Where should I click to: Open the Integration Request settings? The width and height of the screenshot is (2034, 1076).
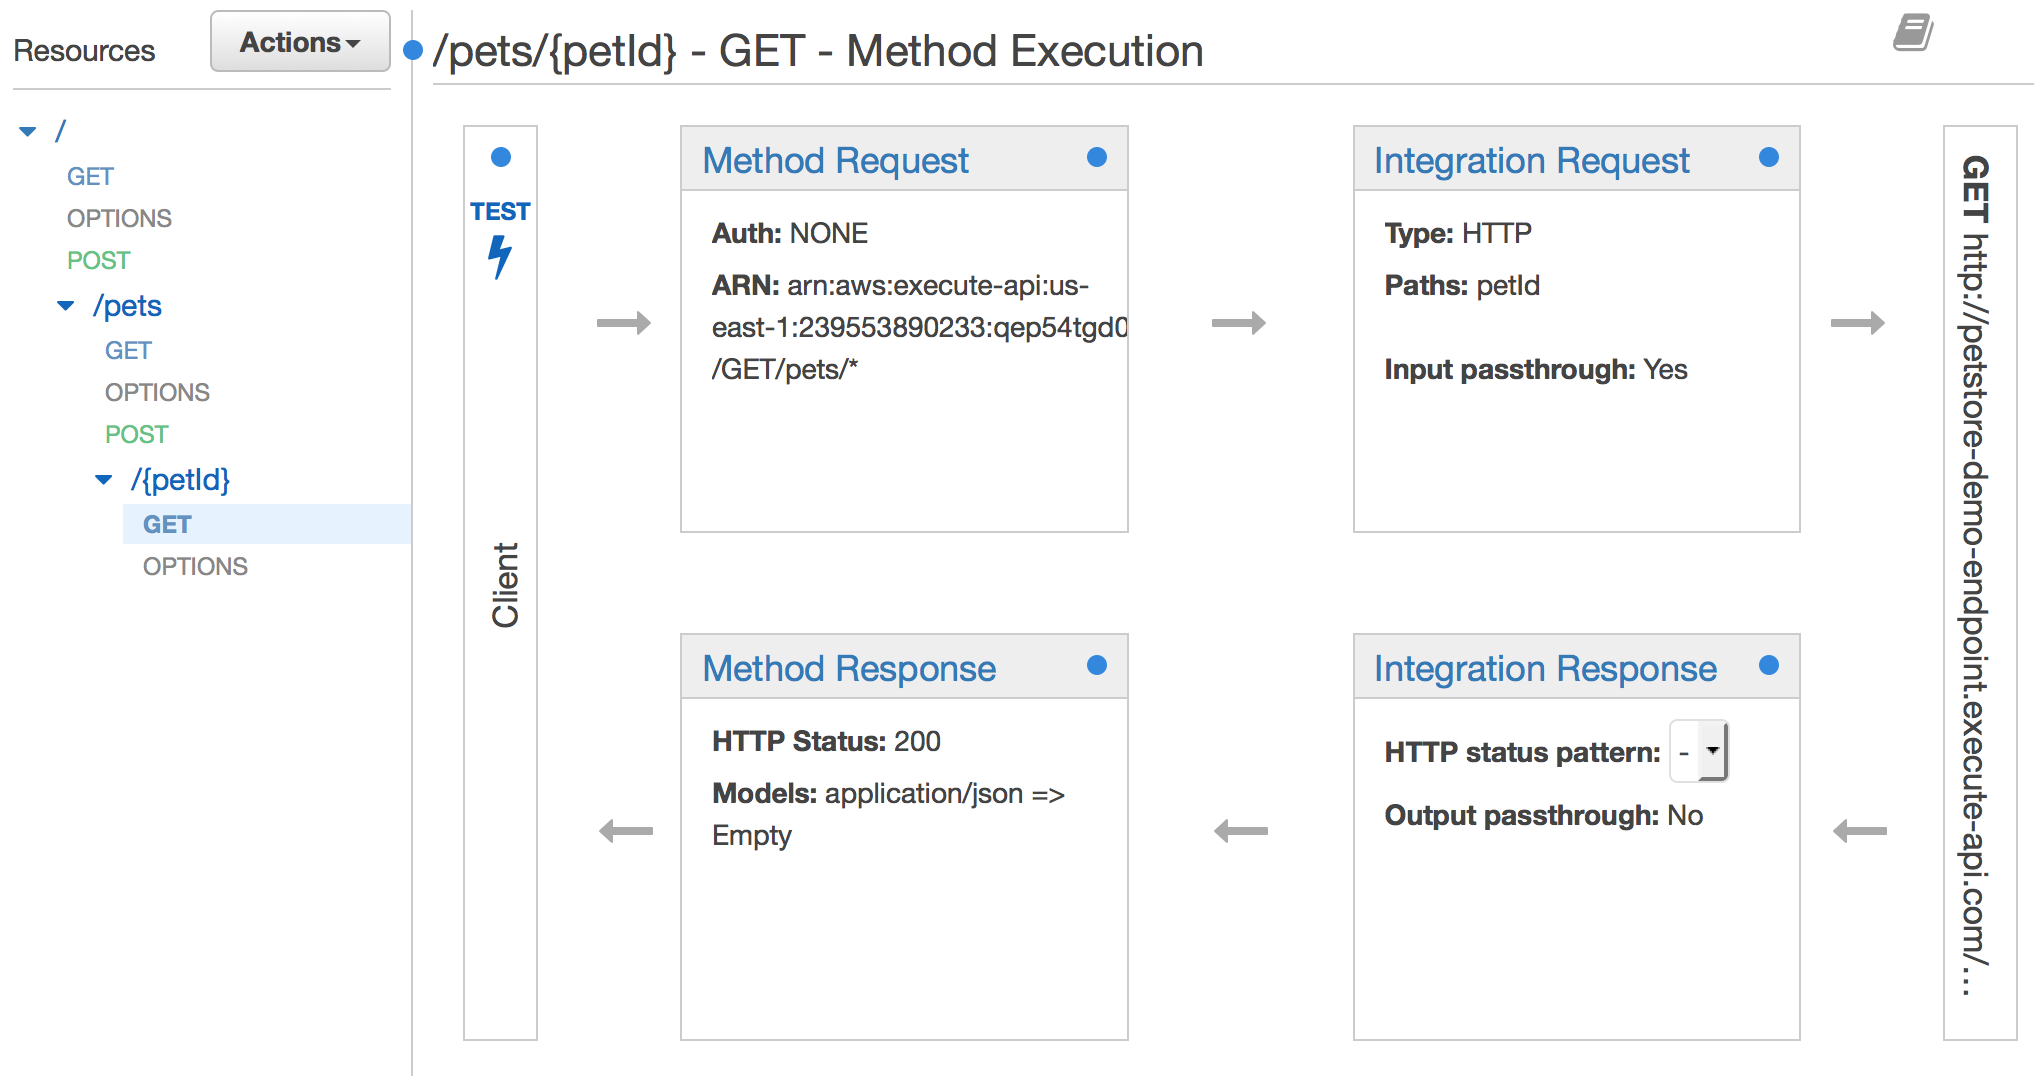(1531, 160)
